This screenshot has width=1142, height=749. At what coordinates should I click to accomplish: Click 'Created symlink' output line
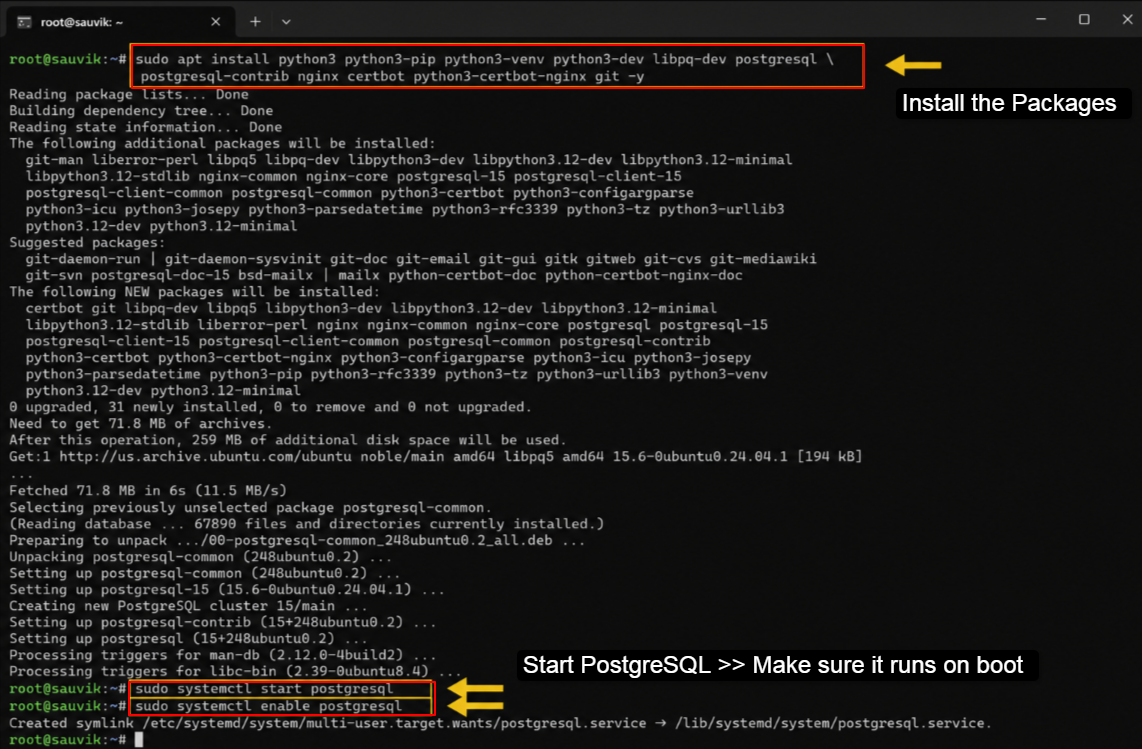tap(500, 723)
